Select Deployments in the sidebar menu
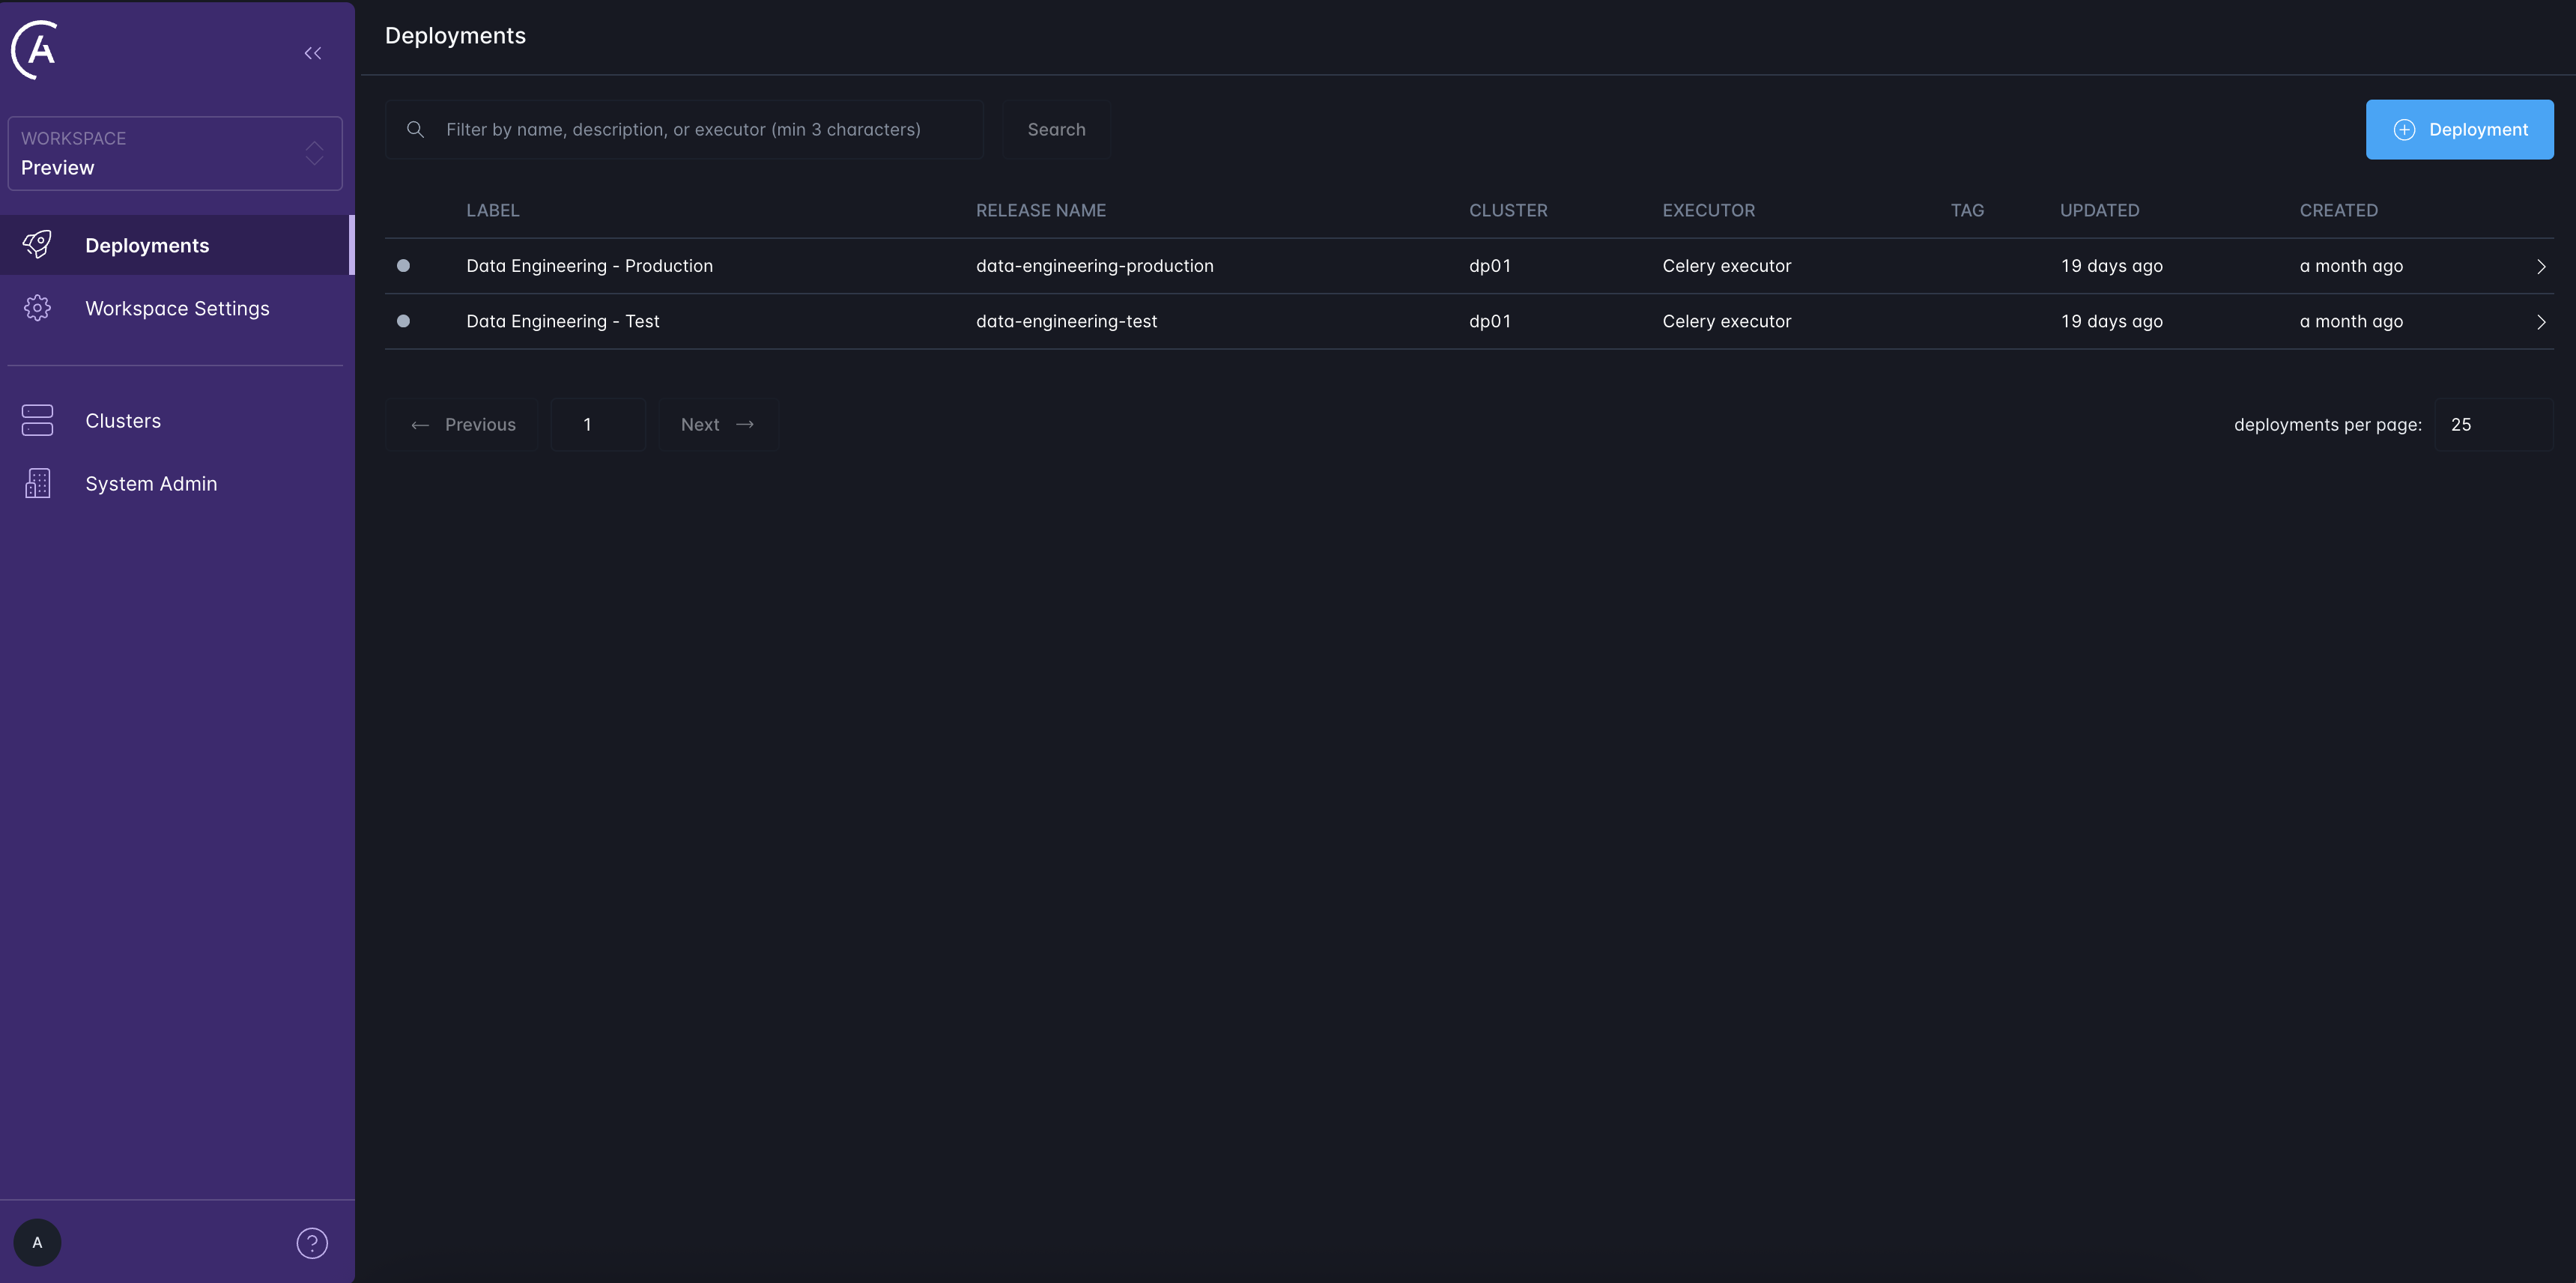Screen dimensions: 2576x1283 pyautogui.click(x=147, y=244)
